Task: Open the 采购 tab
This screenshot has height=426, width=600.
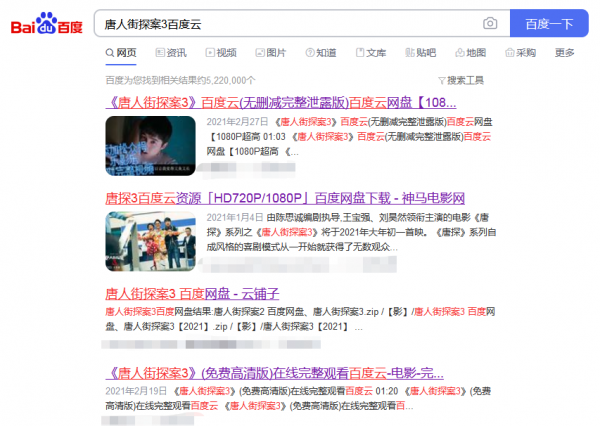Action: [x=520, y=52]
